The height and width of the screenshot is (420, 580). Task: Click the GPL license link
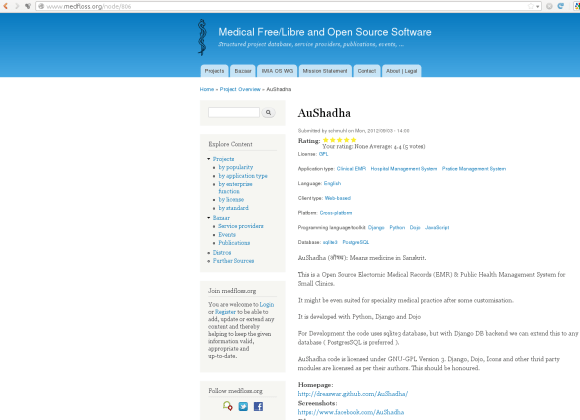(323, 154)
